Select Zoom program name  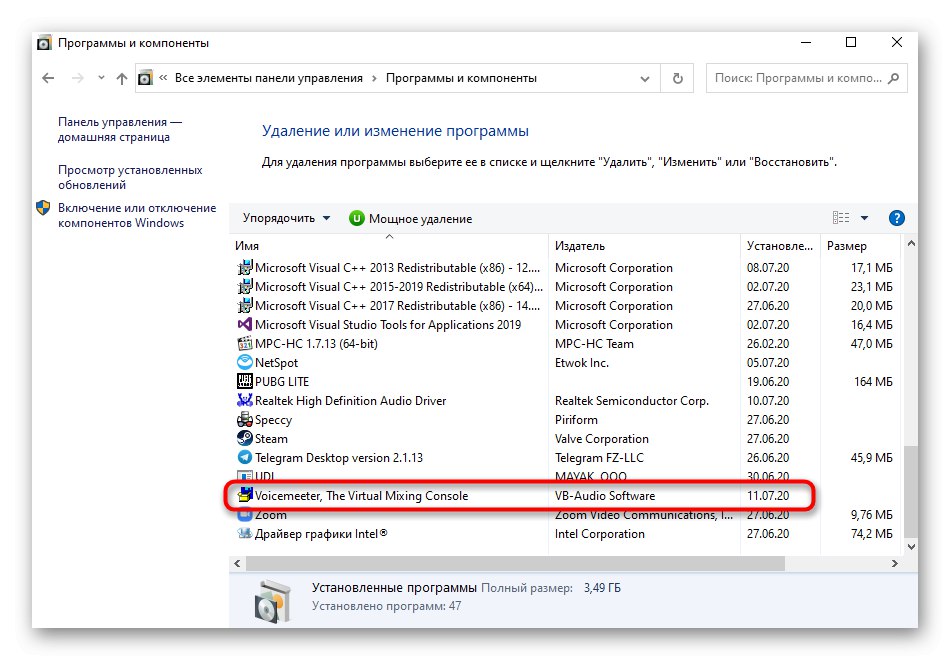[x=270, y=515]
